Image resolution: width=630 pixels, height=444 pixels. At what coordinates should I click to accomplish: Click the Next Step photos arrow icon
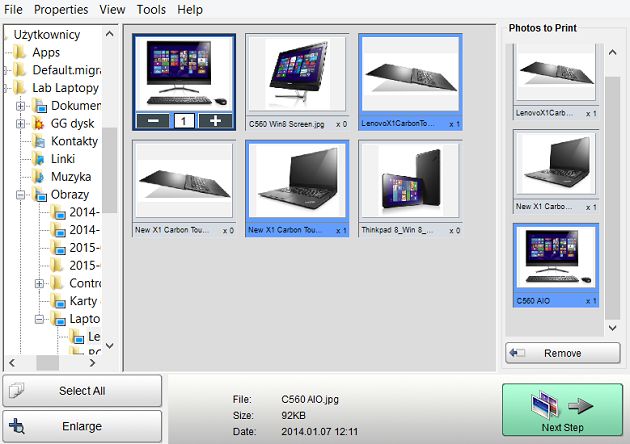coord(562,406)
